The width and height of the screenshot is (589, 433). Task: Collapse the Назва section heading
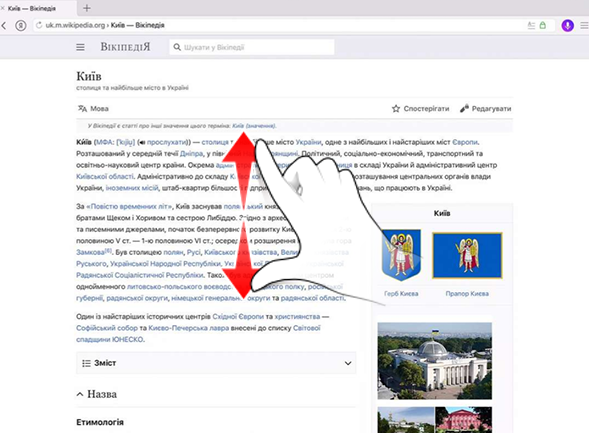click(97, 394)
